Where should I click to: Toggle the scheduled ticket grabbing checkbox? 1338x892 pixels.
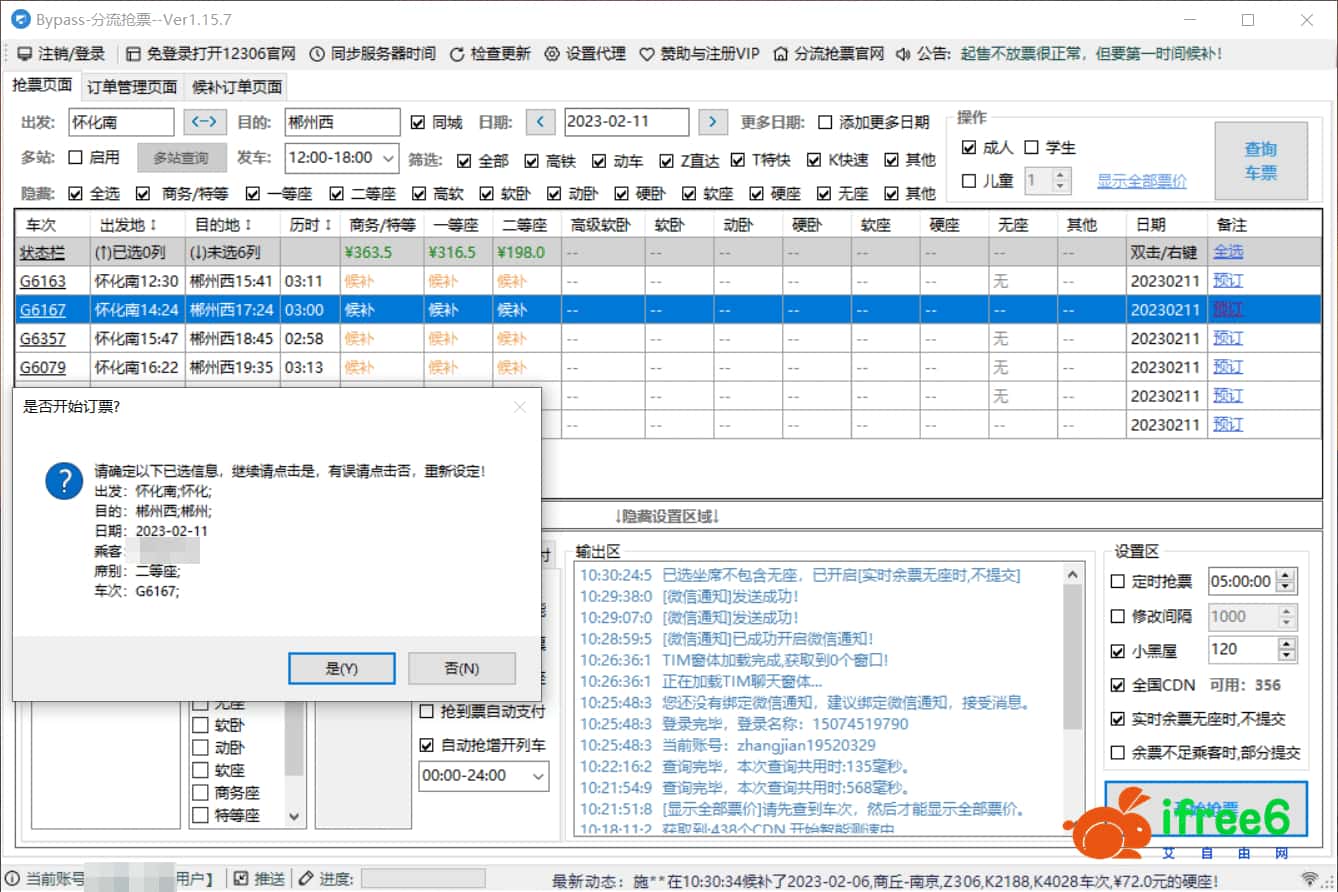(1118, 582)
